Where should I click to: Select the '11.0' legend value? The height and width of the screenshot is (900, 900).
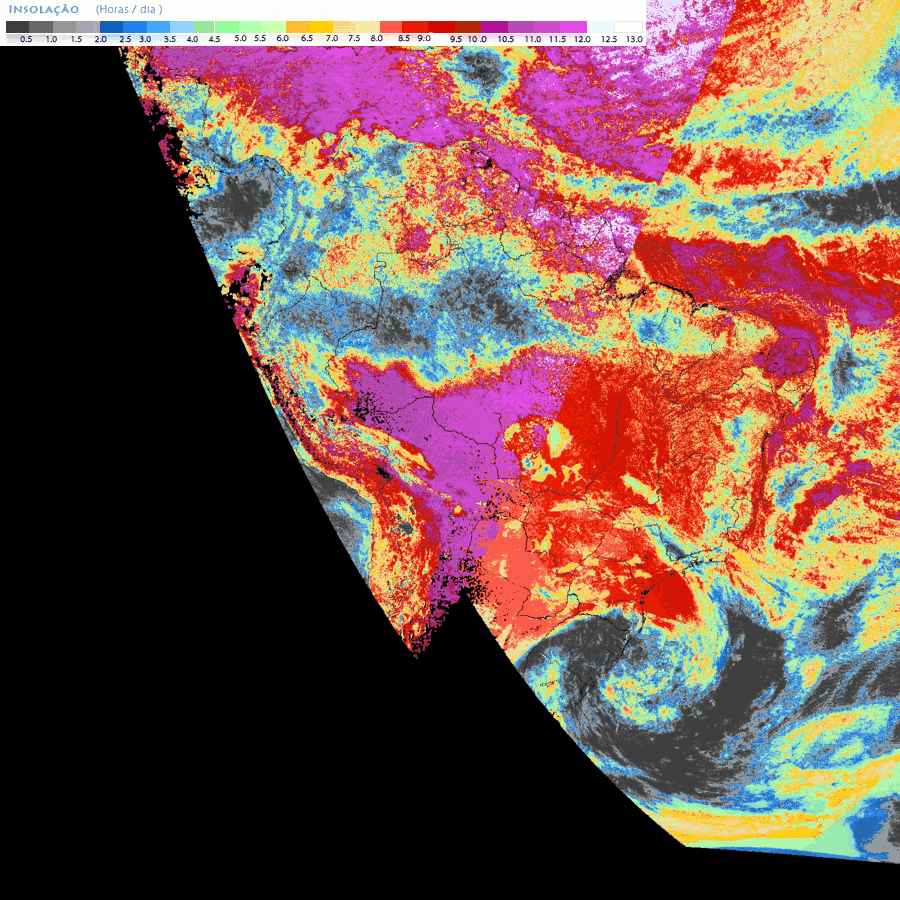[x=533, y=40]
